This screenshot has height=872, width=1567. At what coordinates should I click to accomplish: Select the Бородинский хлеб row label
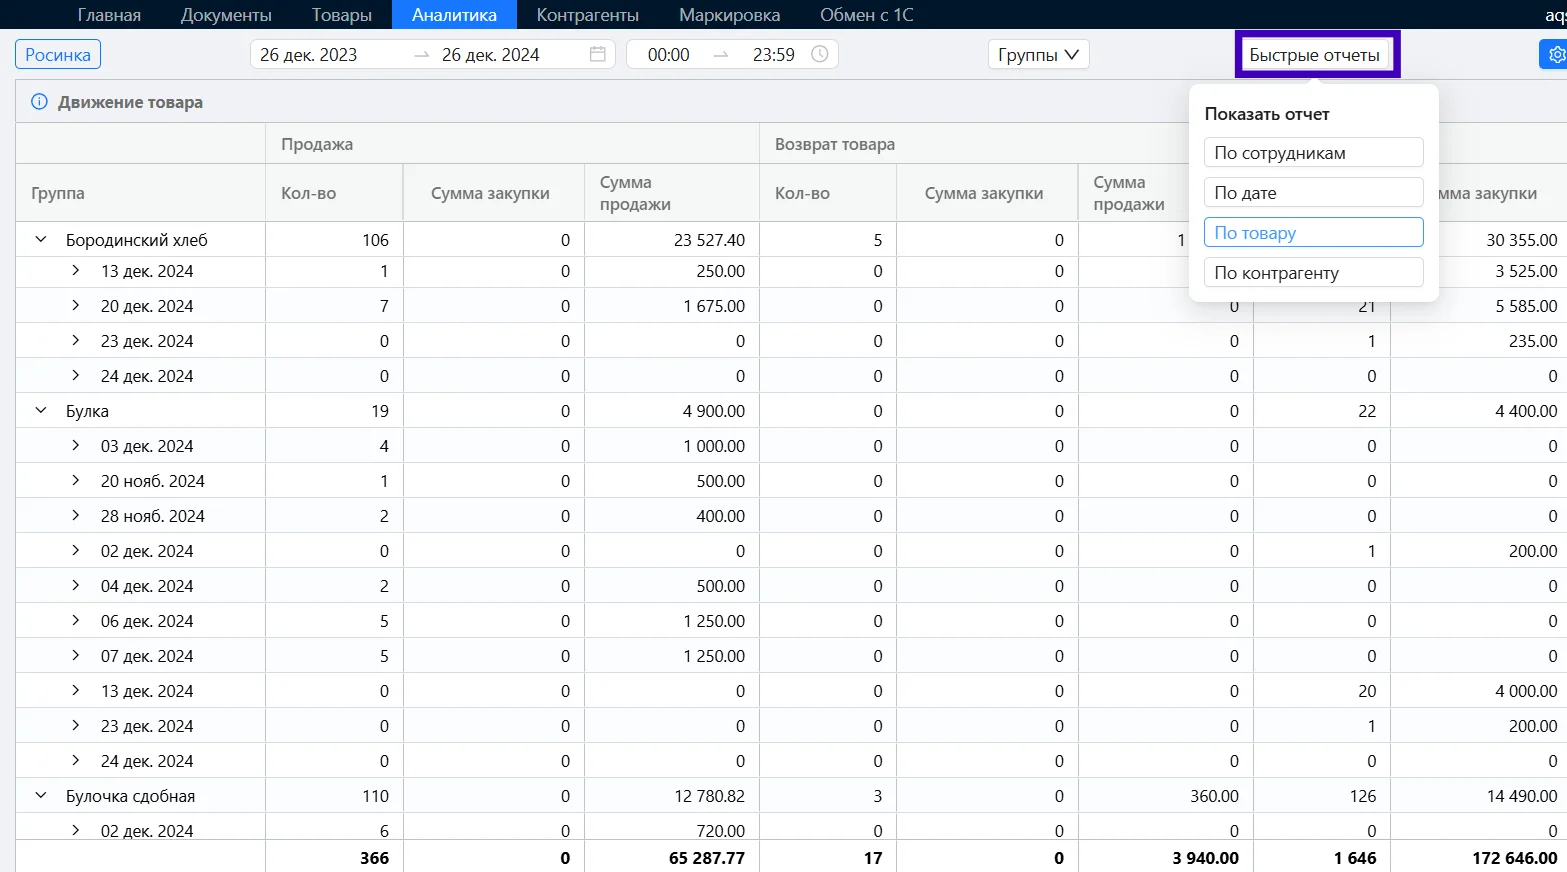[x=137, y=240]
